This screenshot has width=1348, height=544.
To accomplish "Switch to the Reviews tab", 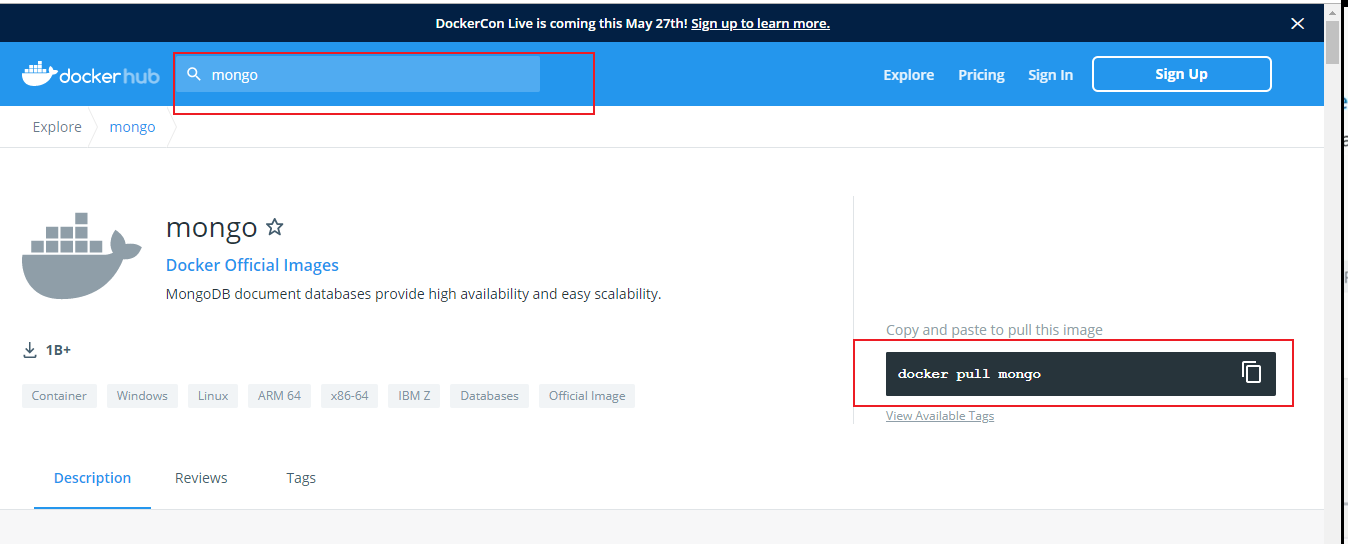I will click(201, 478).
